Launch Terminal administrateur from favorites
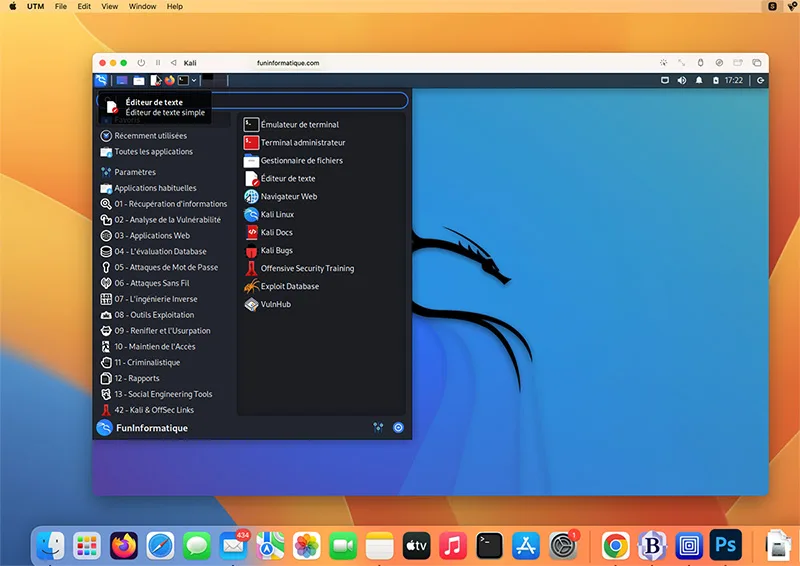The width and height of the screenshot is (800, 566). point(321,142)
